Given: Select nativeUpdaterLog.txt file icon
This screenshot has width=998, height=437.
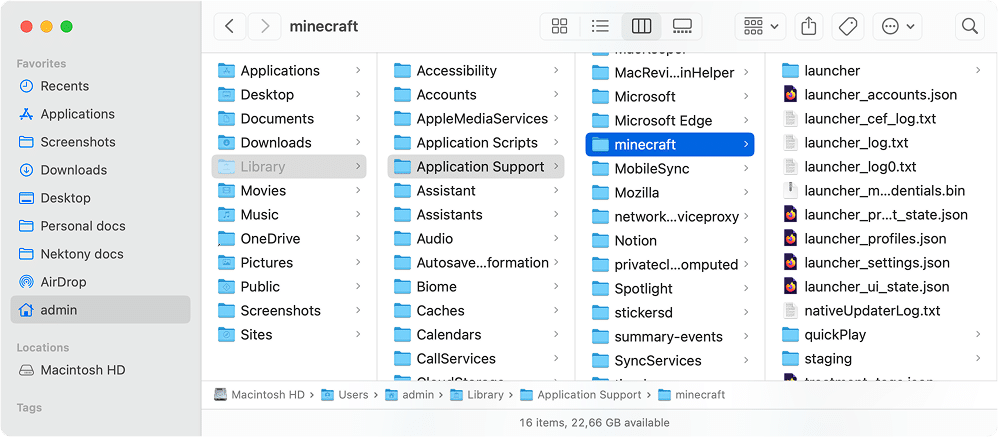Looking at the screenshot, I should [x=790, y=311].
